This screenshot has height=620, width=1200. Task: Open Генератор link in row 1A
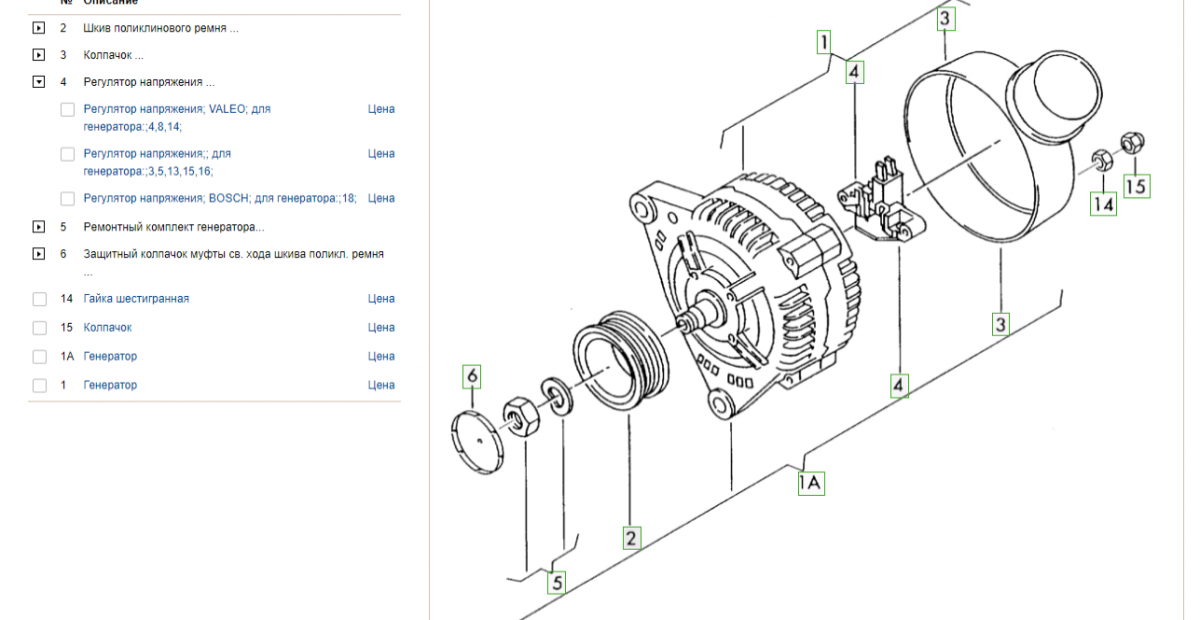110,356
